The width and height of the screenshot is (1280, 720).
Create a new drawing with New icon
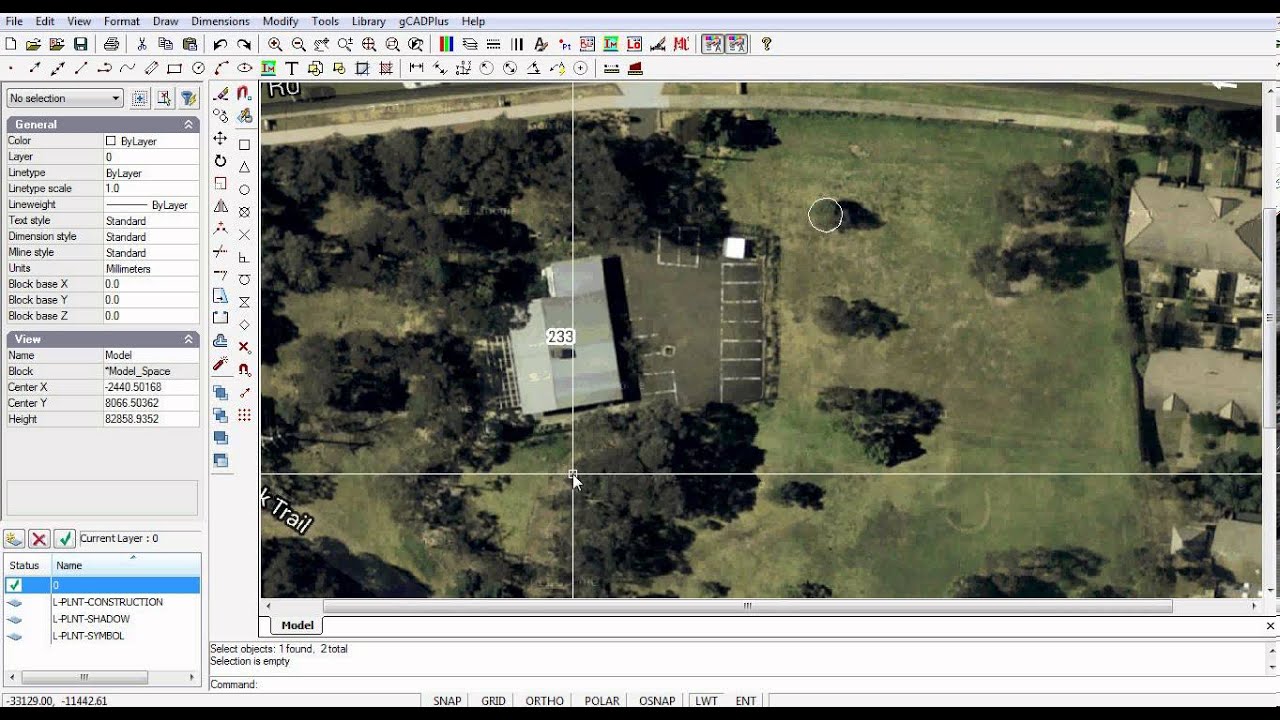[11, 44]
